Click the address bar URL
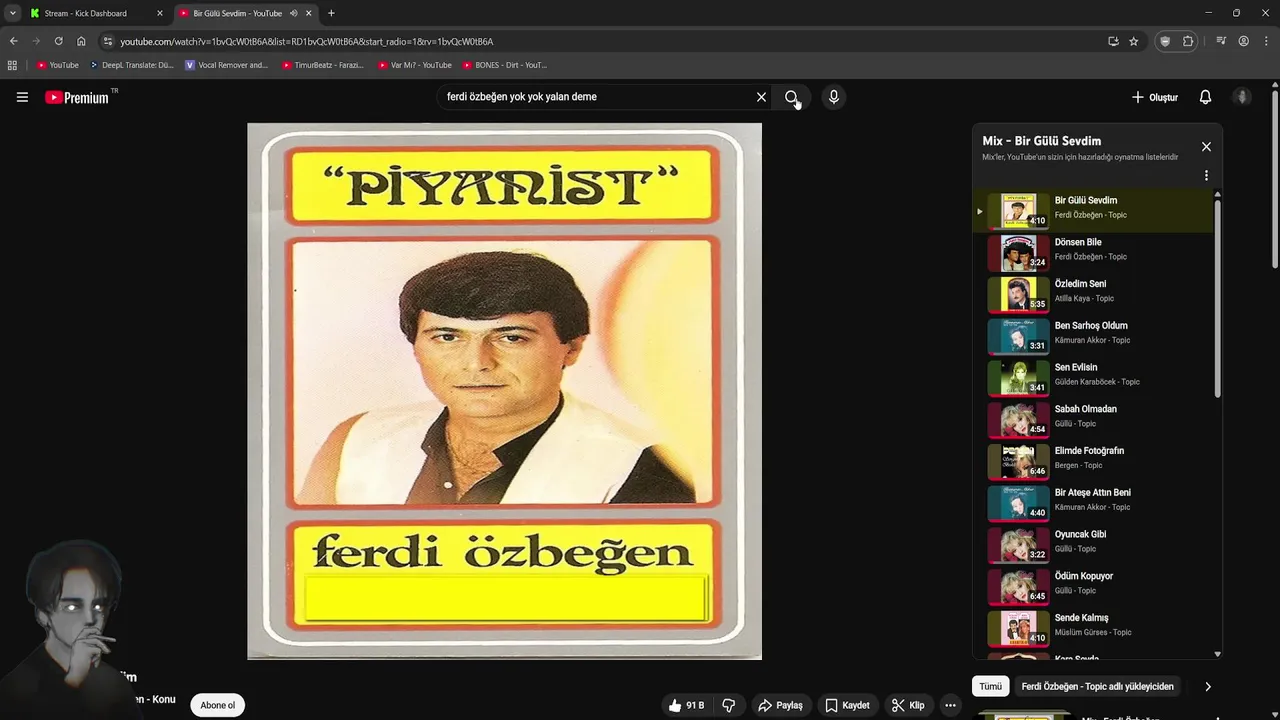Viewport: 1280px width, 720px height. point(307,41)
